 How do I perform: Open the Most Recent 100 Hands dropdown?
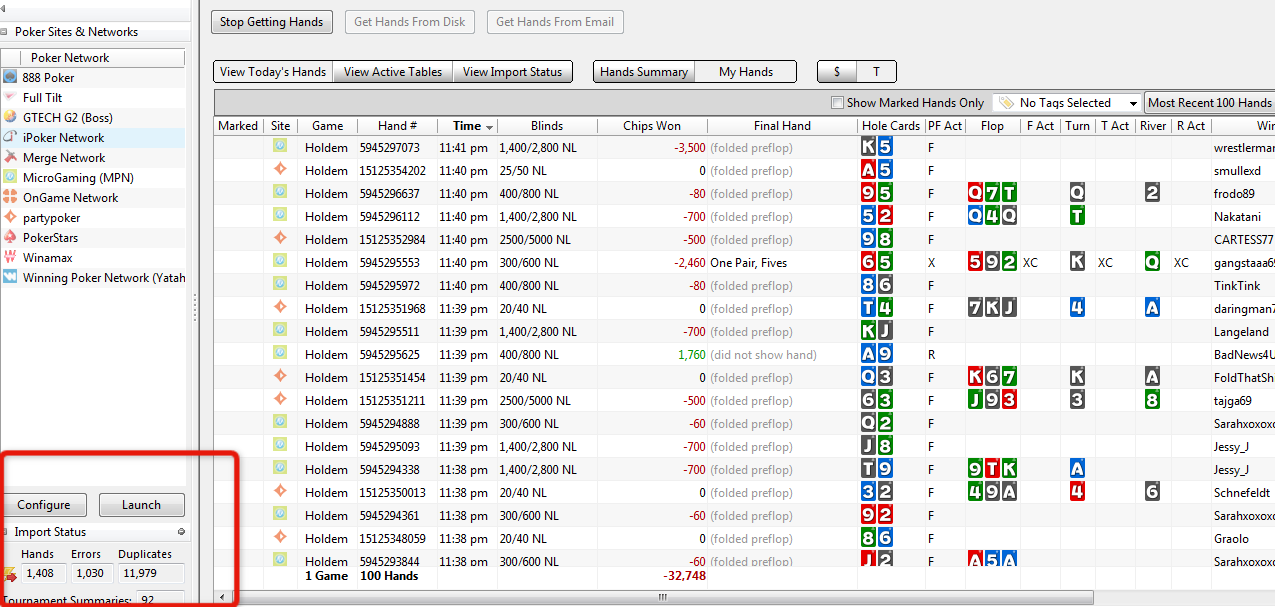point(1210,103)
